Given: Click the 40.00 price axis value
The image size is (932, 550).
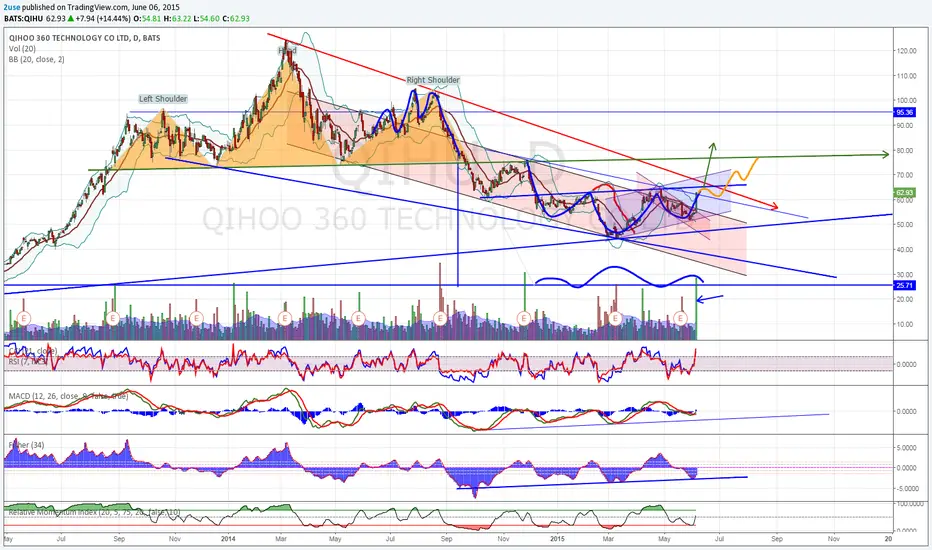Looking at the screenshot, I should [x=906, y=250].
